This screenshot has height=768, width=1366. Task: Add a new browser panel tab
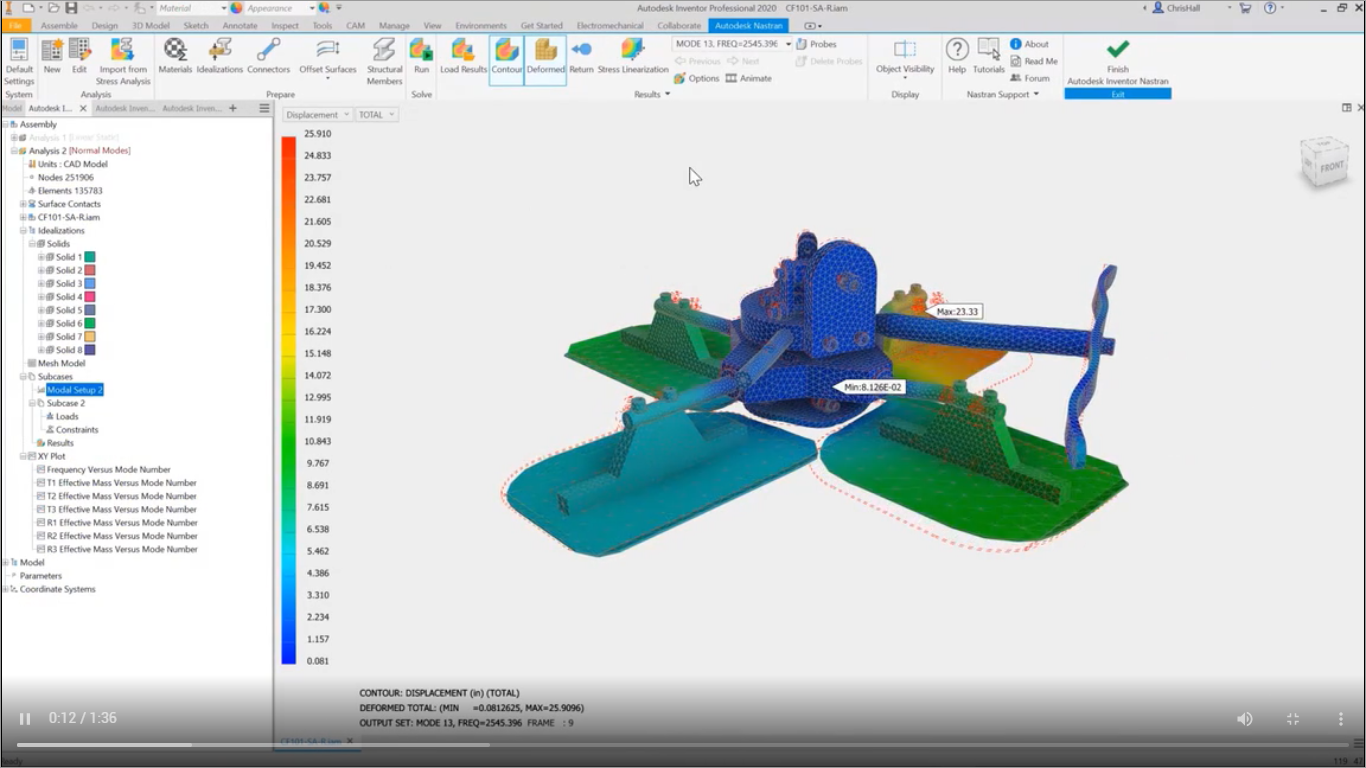[x=233, y=108]
